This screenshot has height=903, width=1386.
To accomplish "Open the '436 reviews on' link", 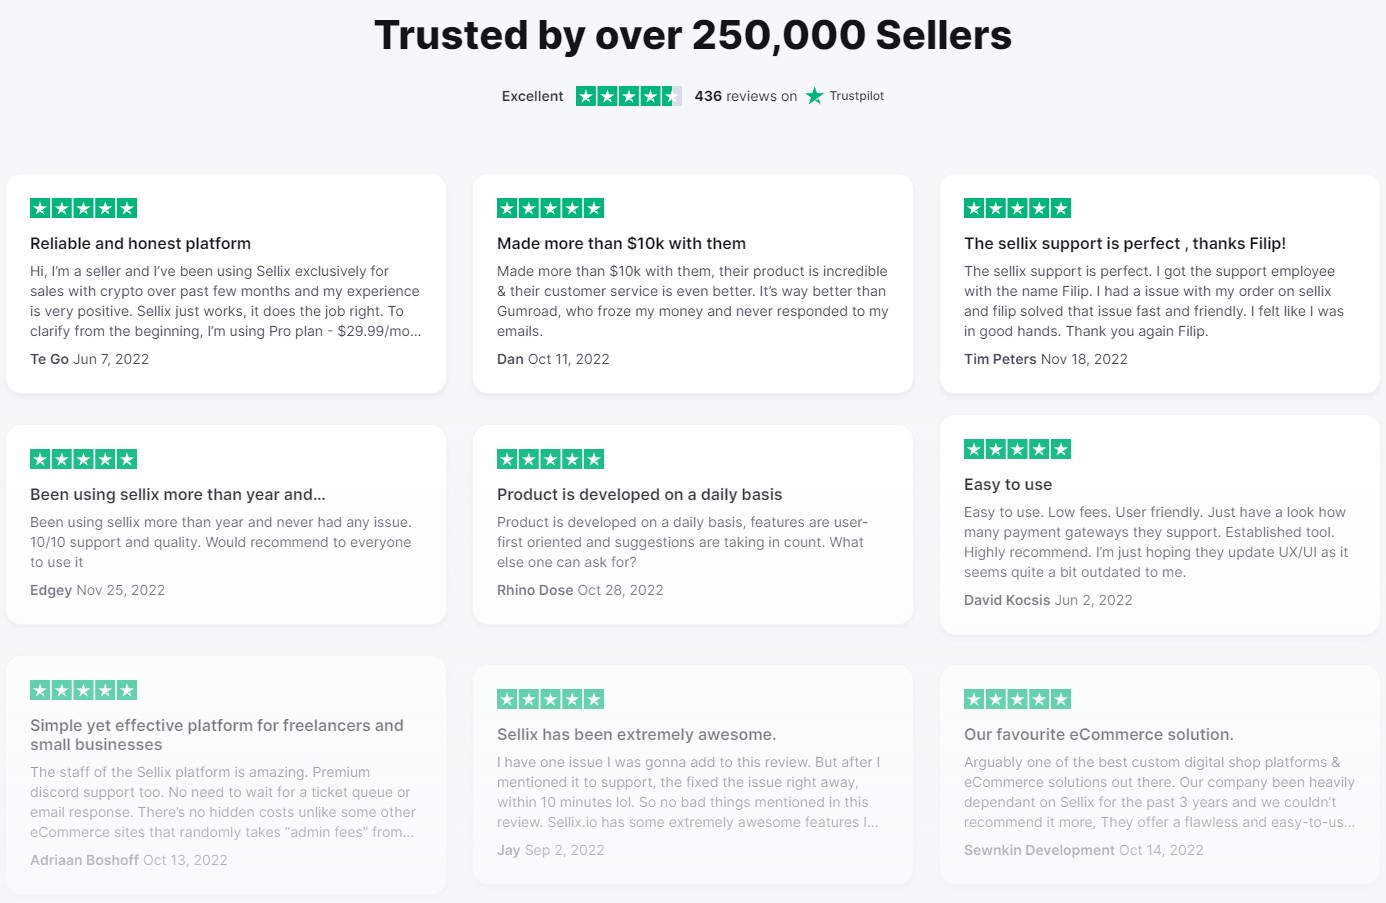I will (x=746, y=96).
